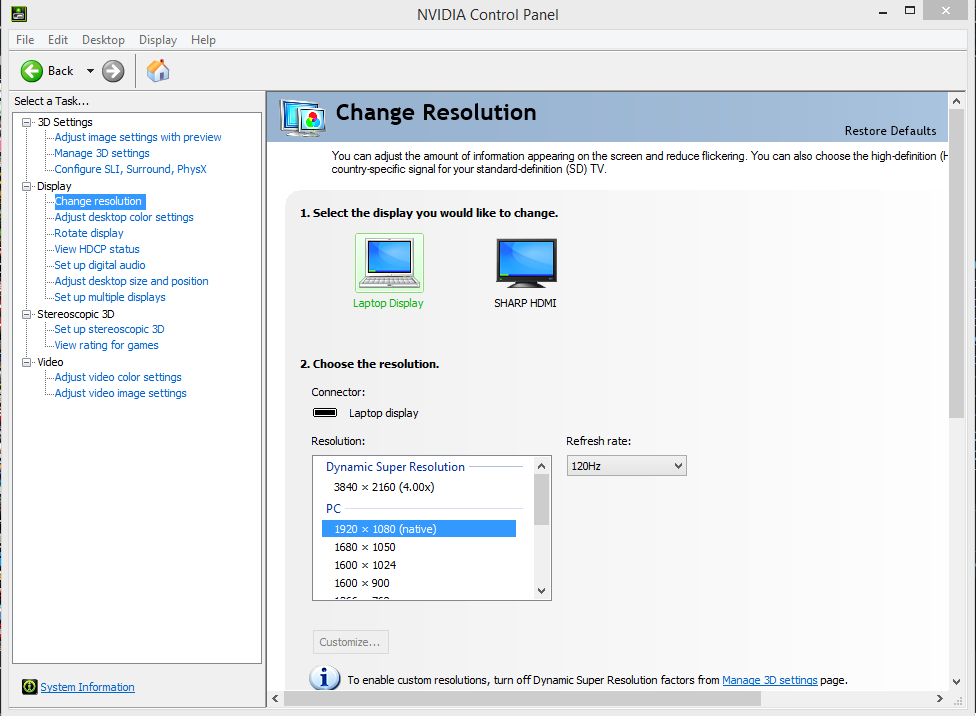Click the NVIDIA Control Panel title bar icon
Screen dimensions: 976x716
click(19, 14)
